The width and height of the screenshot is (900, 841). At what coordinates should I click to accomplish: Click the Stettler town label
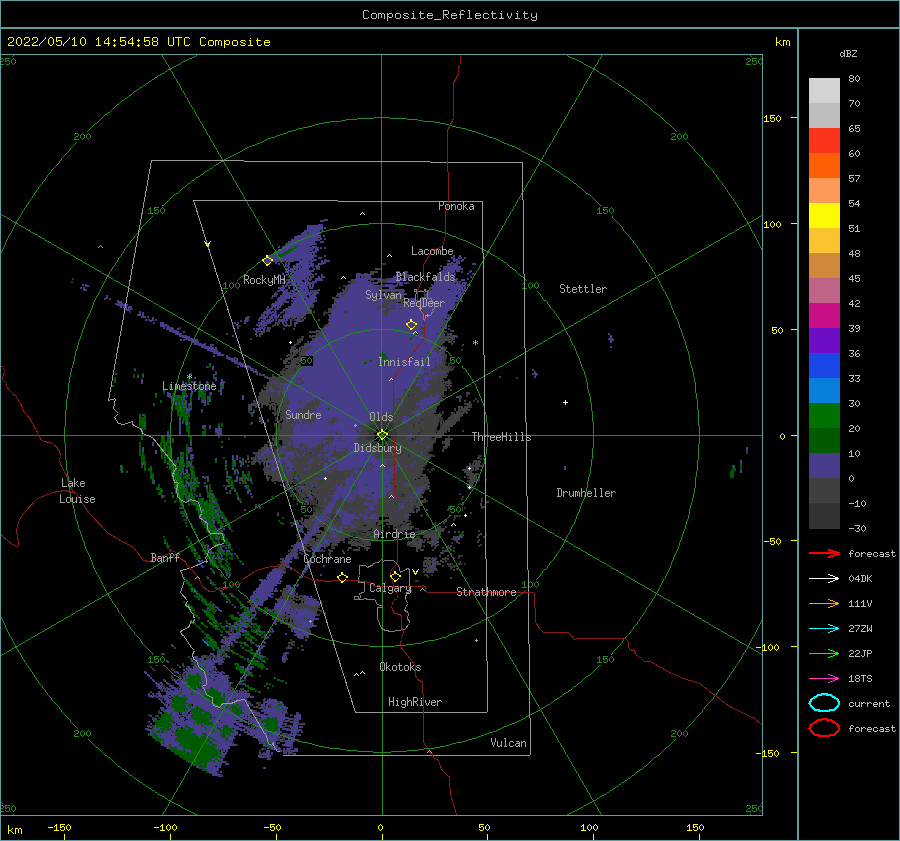tap(583, 289)
